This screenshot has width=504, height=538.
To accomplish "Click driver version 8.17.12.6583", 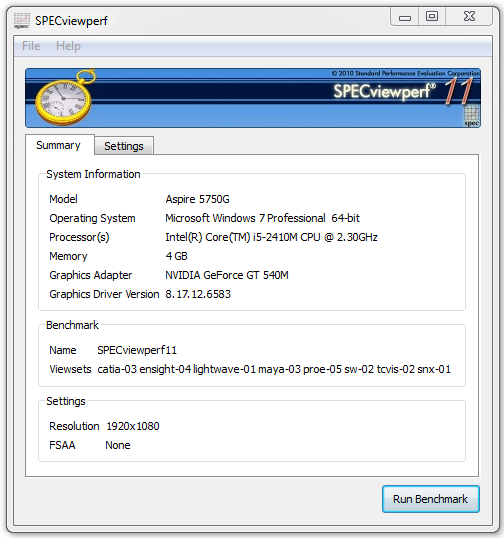I will click(x=198, y=294).
